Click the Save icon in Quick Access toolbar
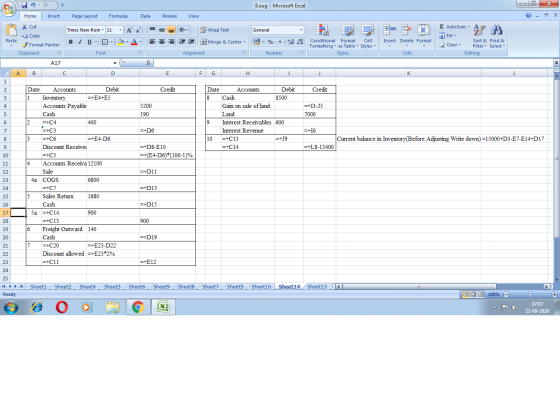Image resolution: width=560 pixels, height=417 pixels. tap(24, 5)
